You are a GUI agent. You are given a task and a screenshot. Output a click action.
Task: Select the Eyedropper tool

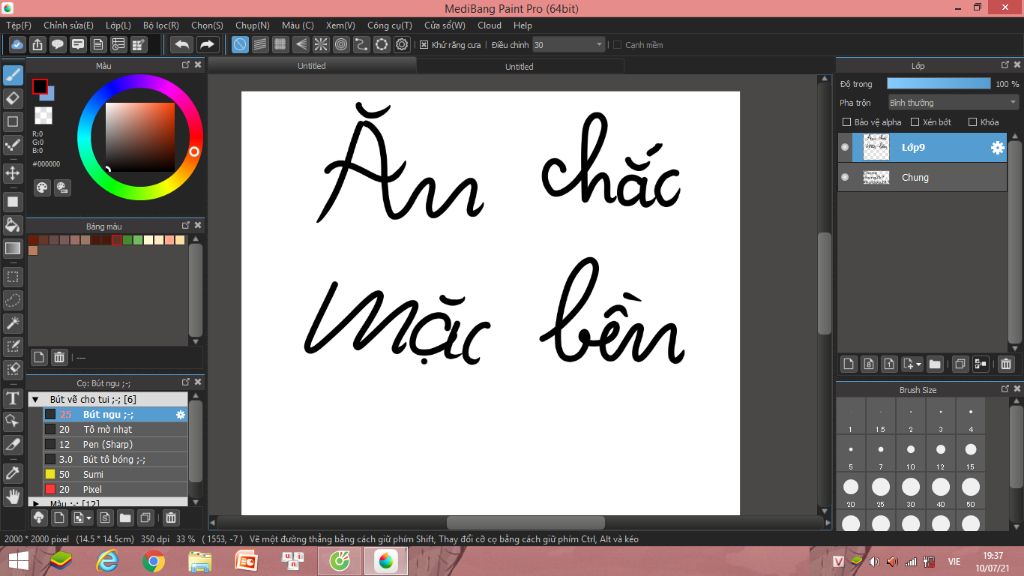coord(12,473)
